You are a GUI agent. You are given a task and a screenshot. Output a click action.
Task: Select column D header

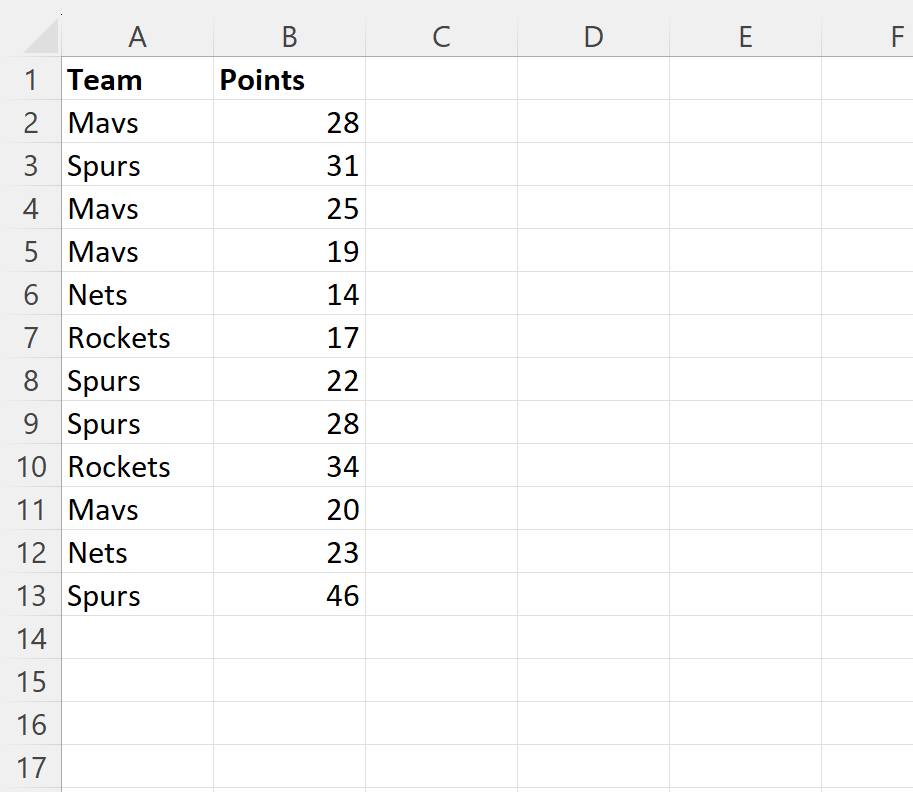coord(593,37)
